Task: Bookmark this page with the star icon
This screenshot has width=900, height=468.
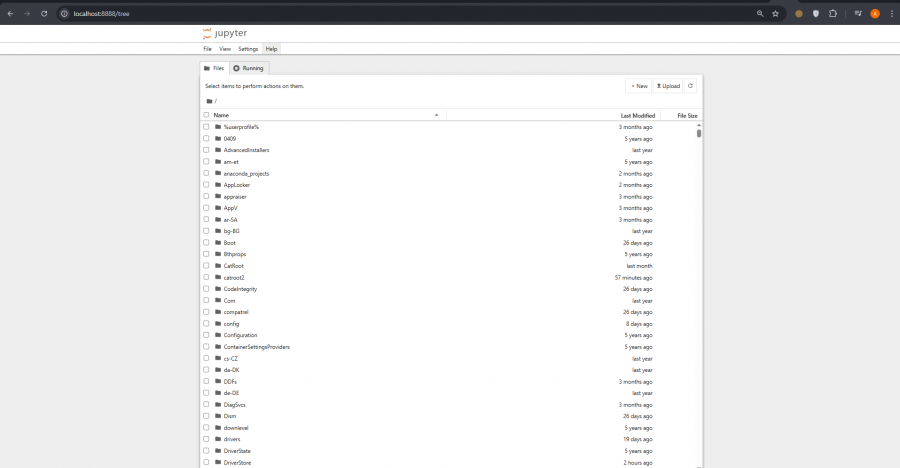Action: [775, 13]
